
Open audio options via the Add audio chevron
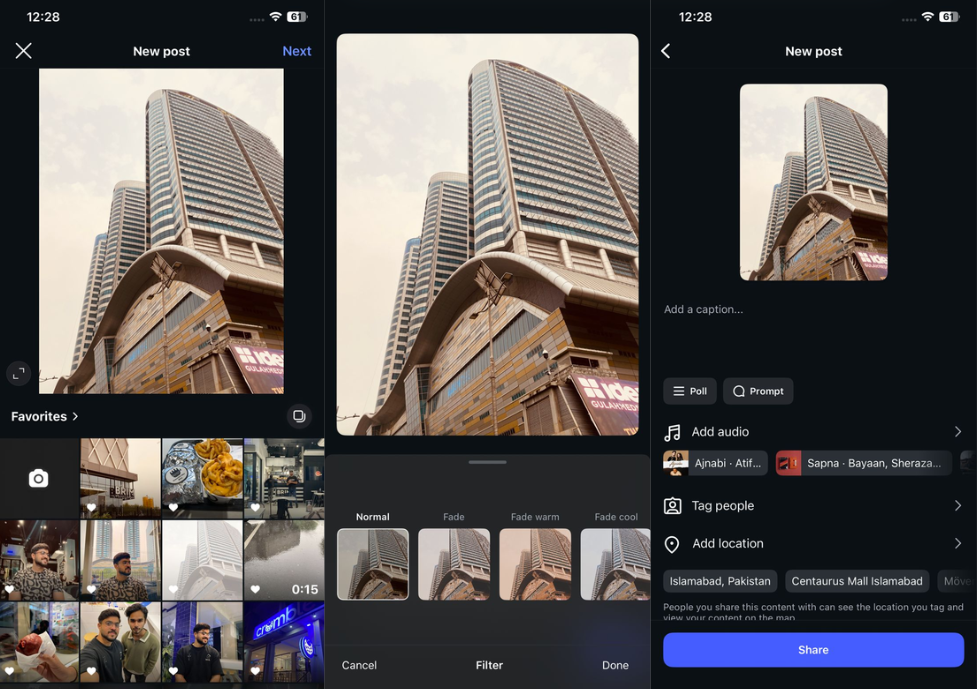[x=958, y=431]
